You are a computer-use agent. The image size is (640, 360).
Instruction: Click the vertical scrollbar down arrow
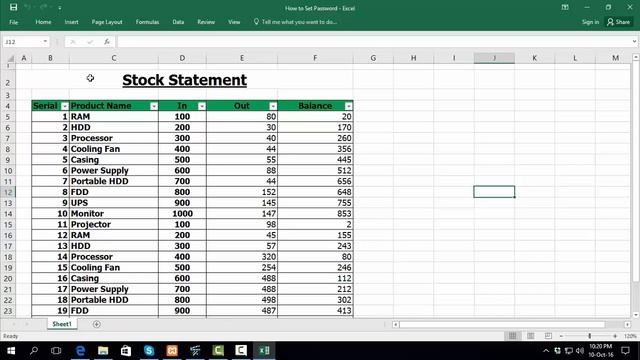pyautogui.click(x=636, y=315)
